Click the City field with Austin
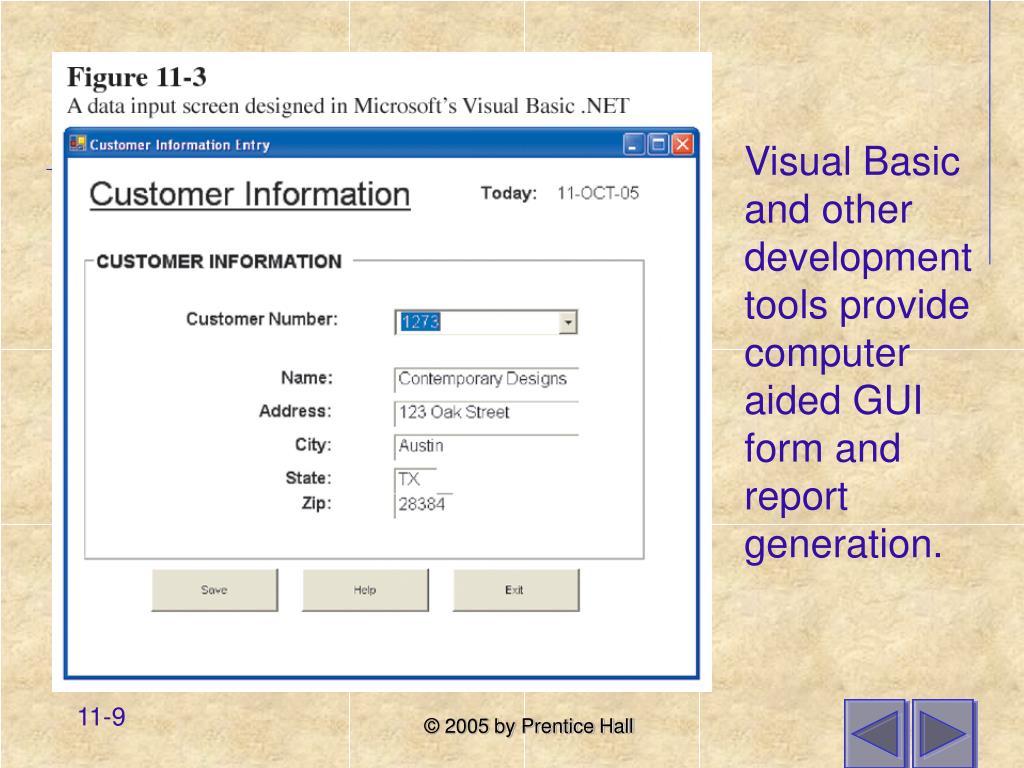Viewport: 1024px width, 768px height. [x=487, y=447]
